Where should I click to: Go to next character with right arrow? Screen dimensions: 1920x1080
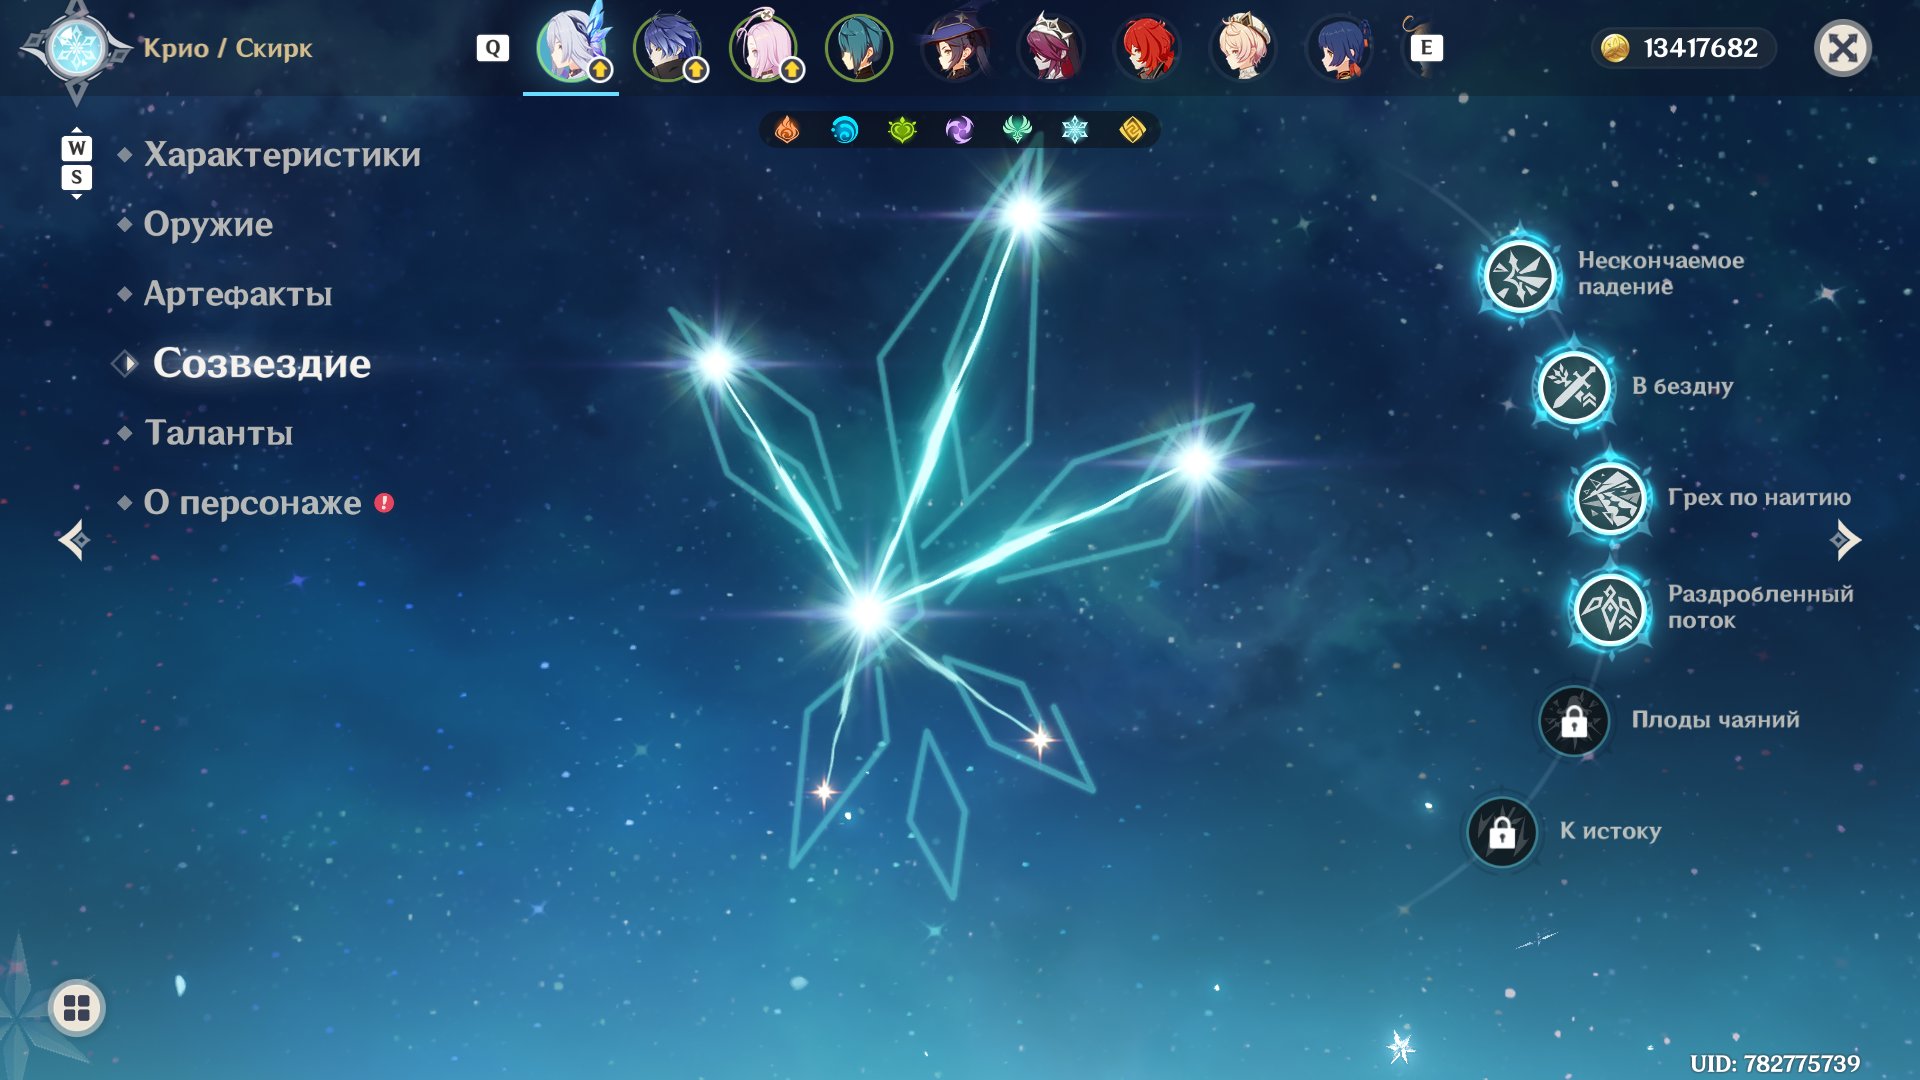[x=1845, y=540]
